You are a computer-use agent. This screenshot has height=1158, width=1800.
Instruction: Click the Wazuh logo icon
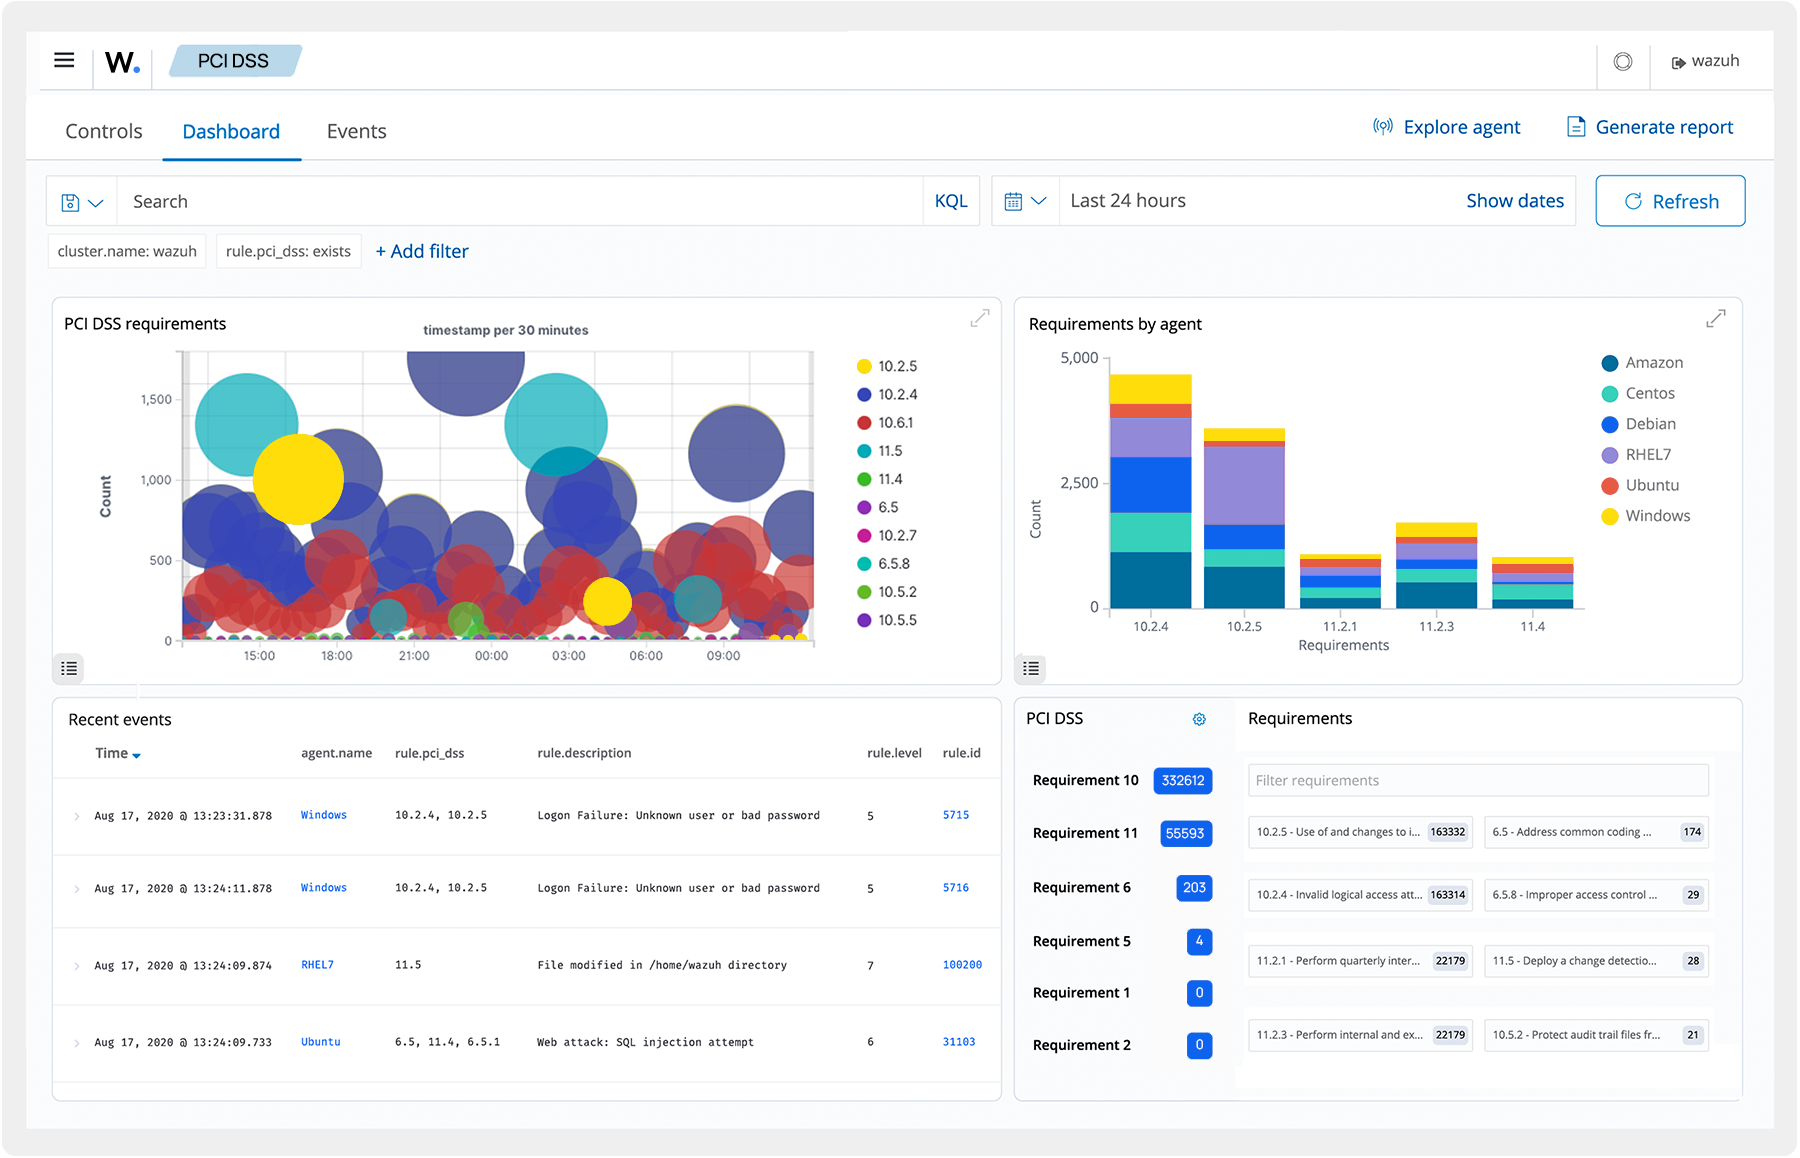coord(120,60)
